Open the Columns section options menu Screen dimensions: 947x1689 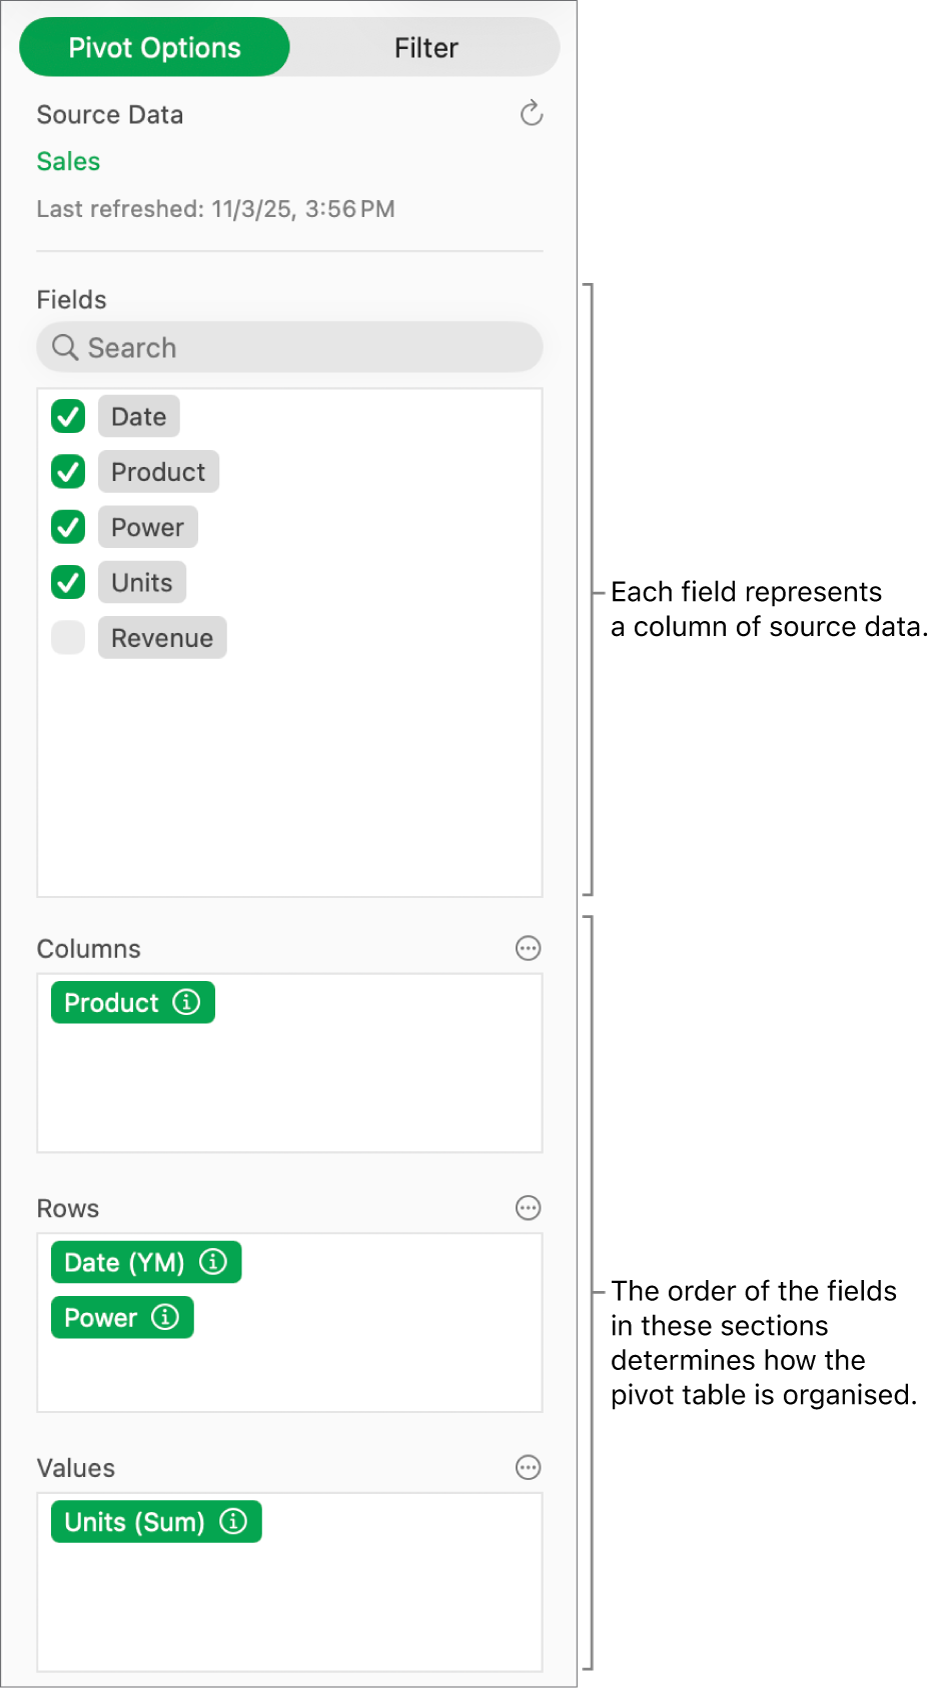click(528, 948)
